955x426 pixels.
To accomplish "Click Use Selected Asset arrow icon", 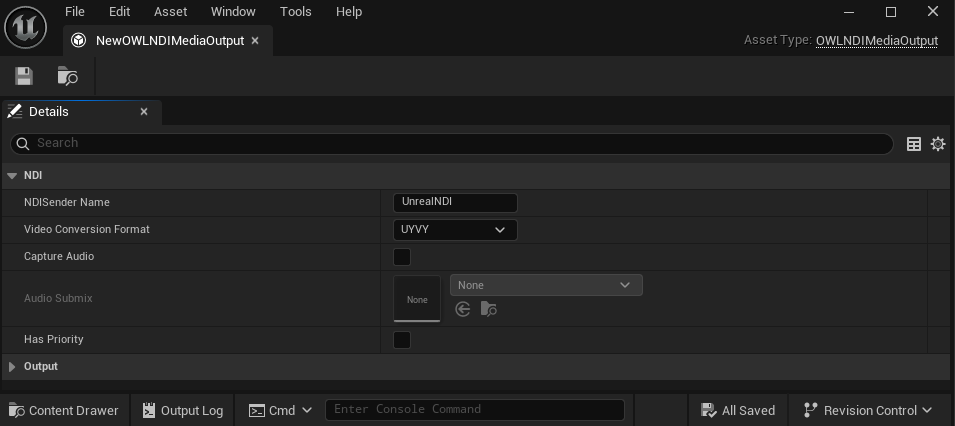I will [462, 310].
